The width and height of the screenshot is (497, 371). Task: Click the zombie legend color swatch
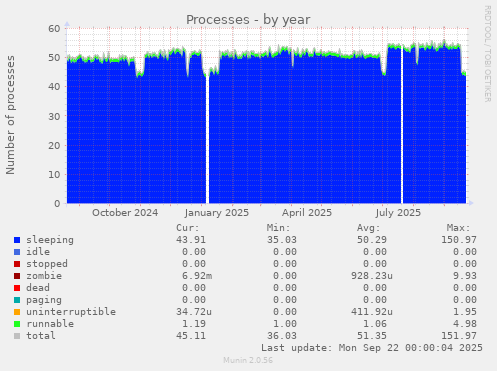point(17,276)
